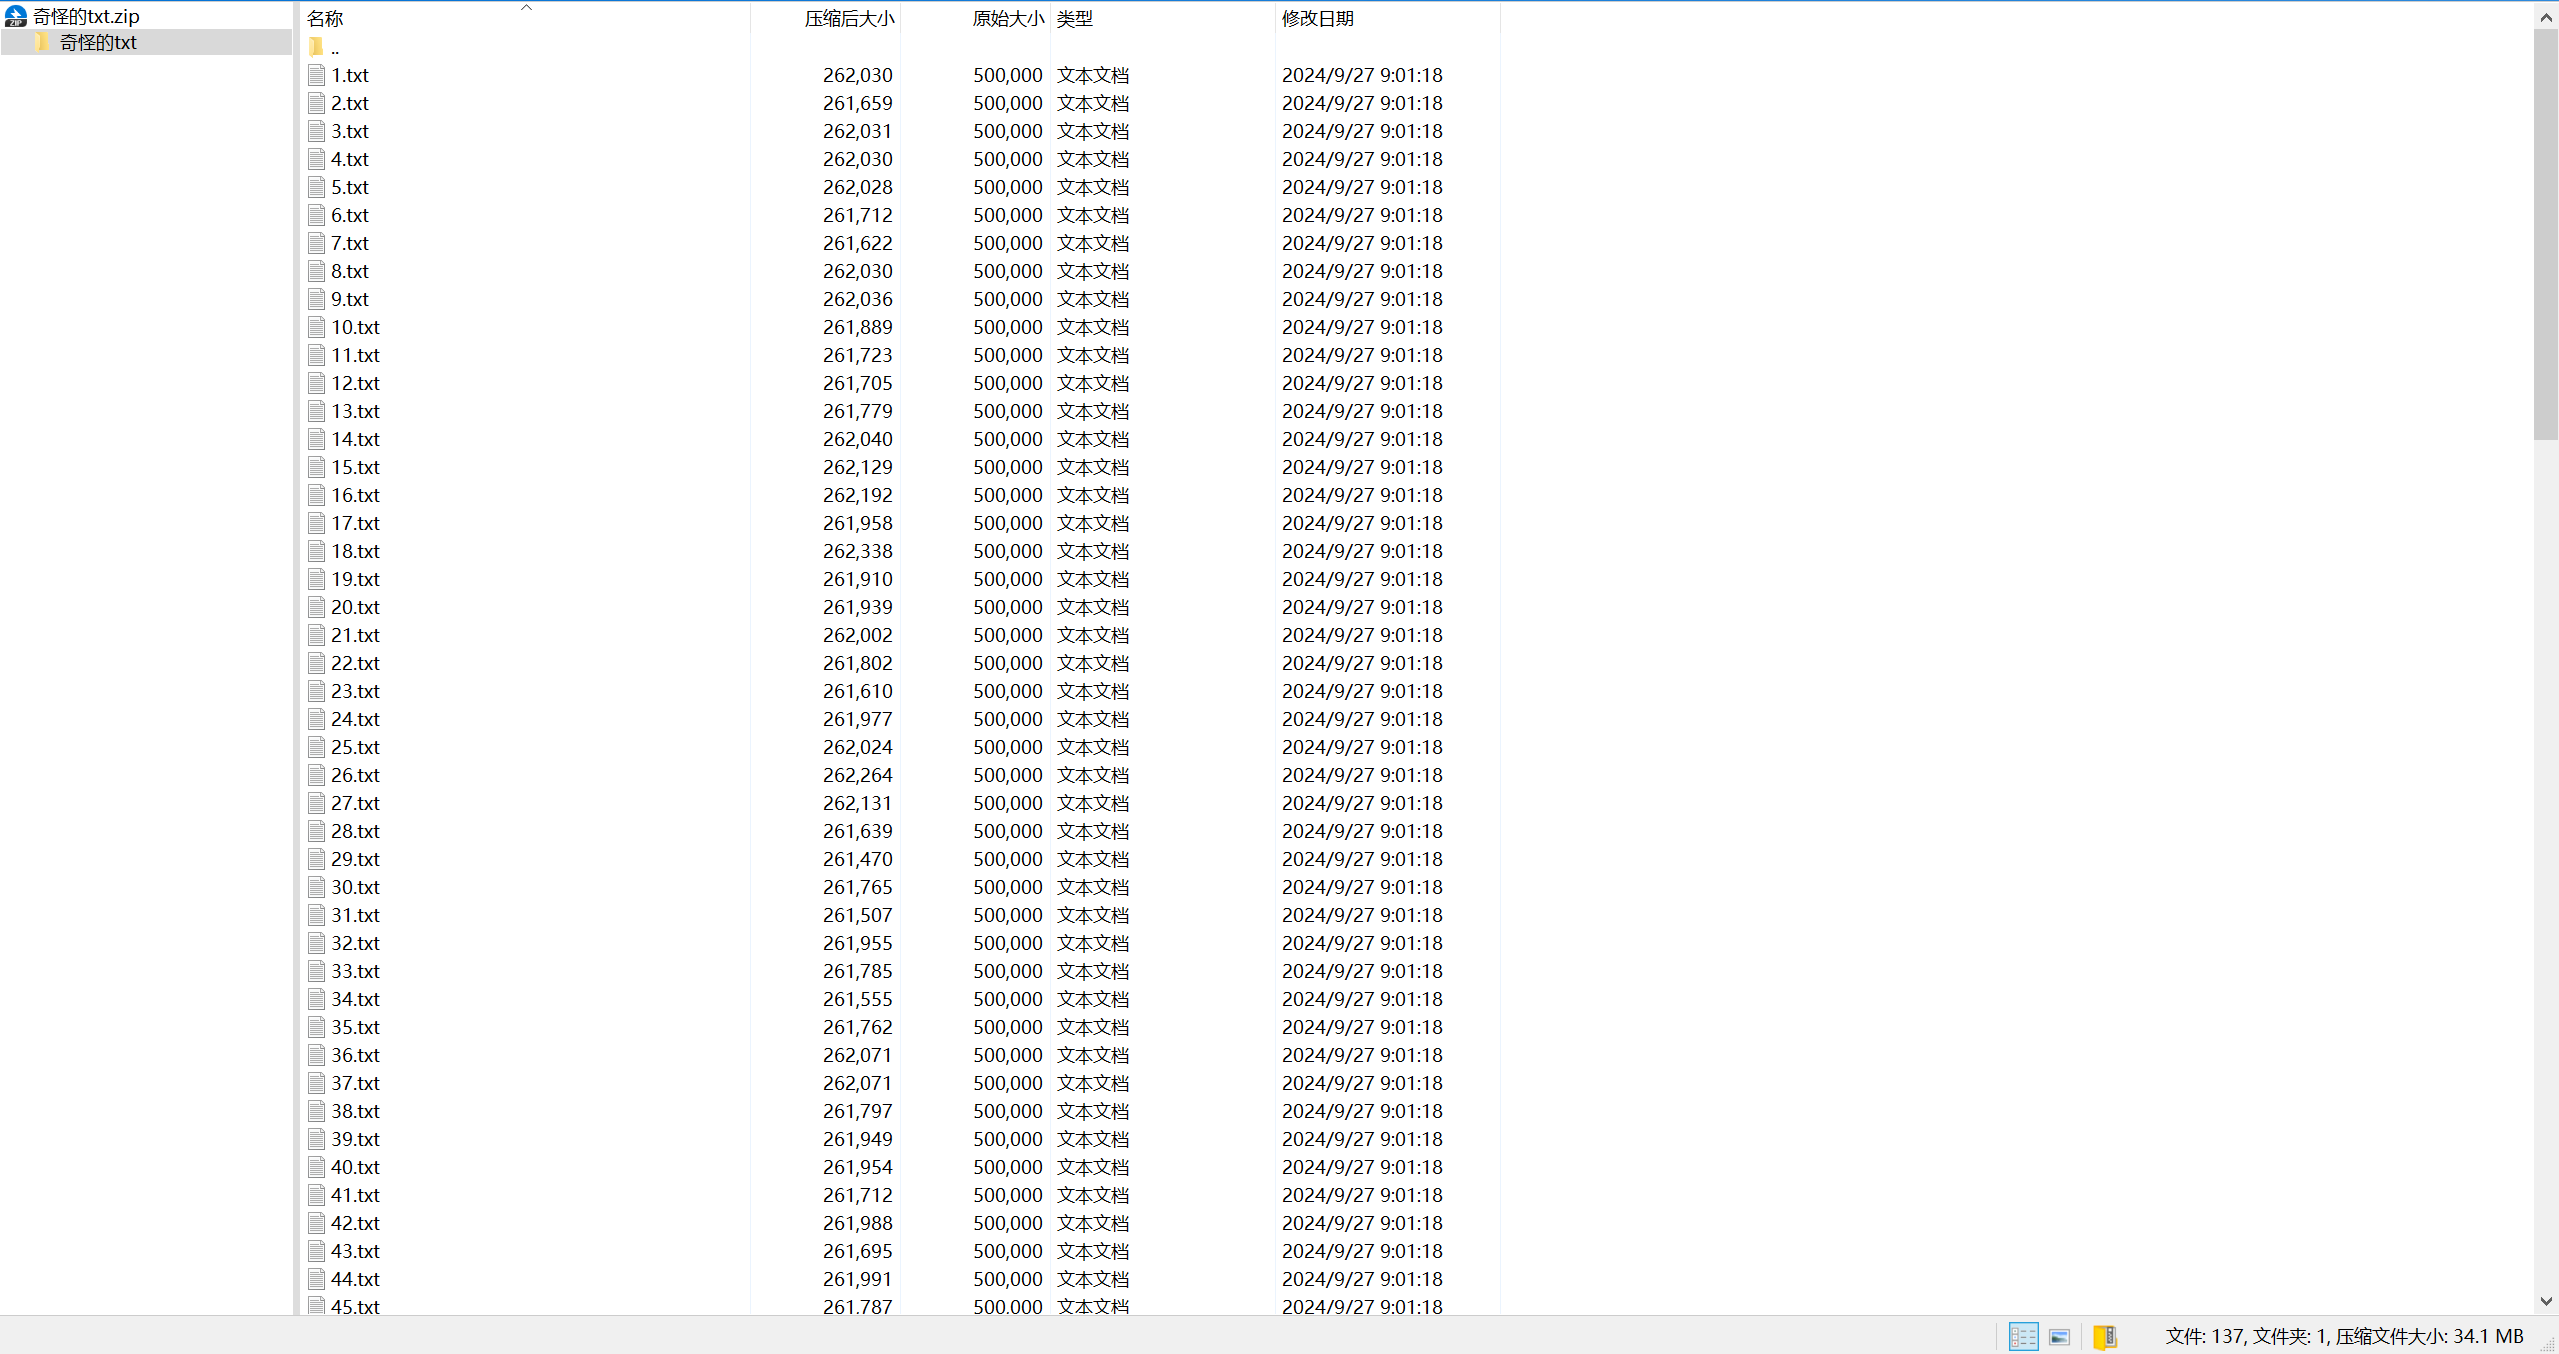Click the vertical scrollbar thumb
The width and height of the screenshot is (2559, 1354).
tap(2545, 235)
